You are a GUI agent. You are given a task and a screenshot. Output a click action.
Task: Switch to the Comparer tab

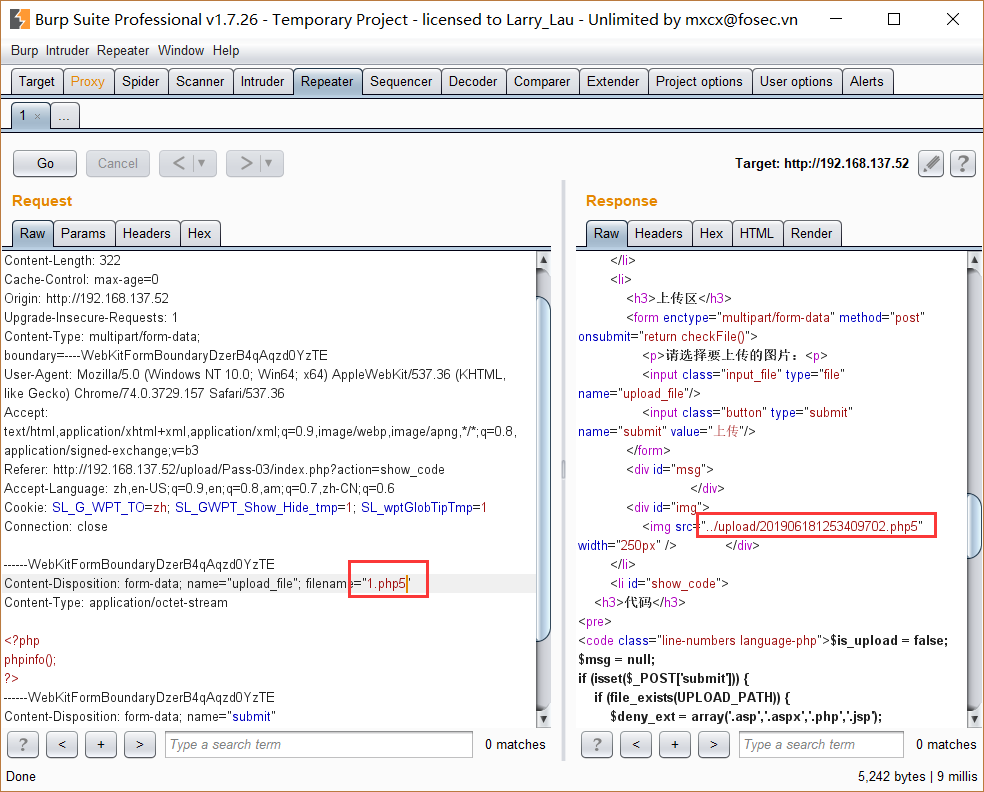click(x=542, y=82)
